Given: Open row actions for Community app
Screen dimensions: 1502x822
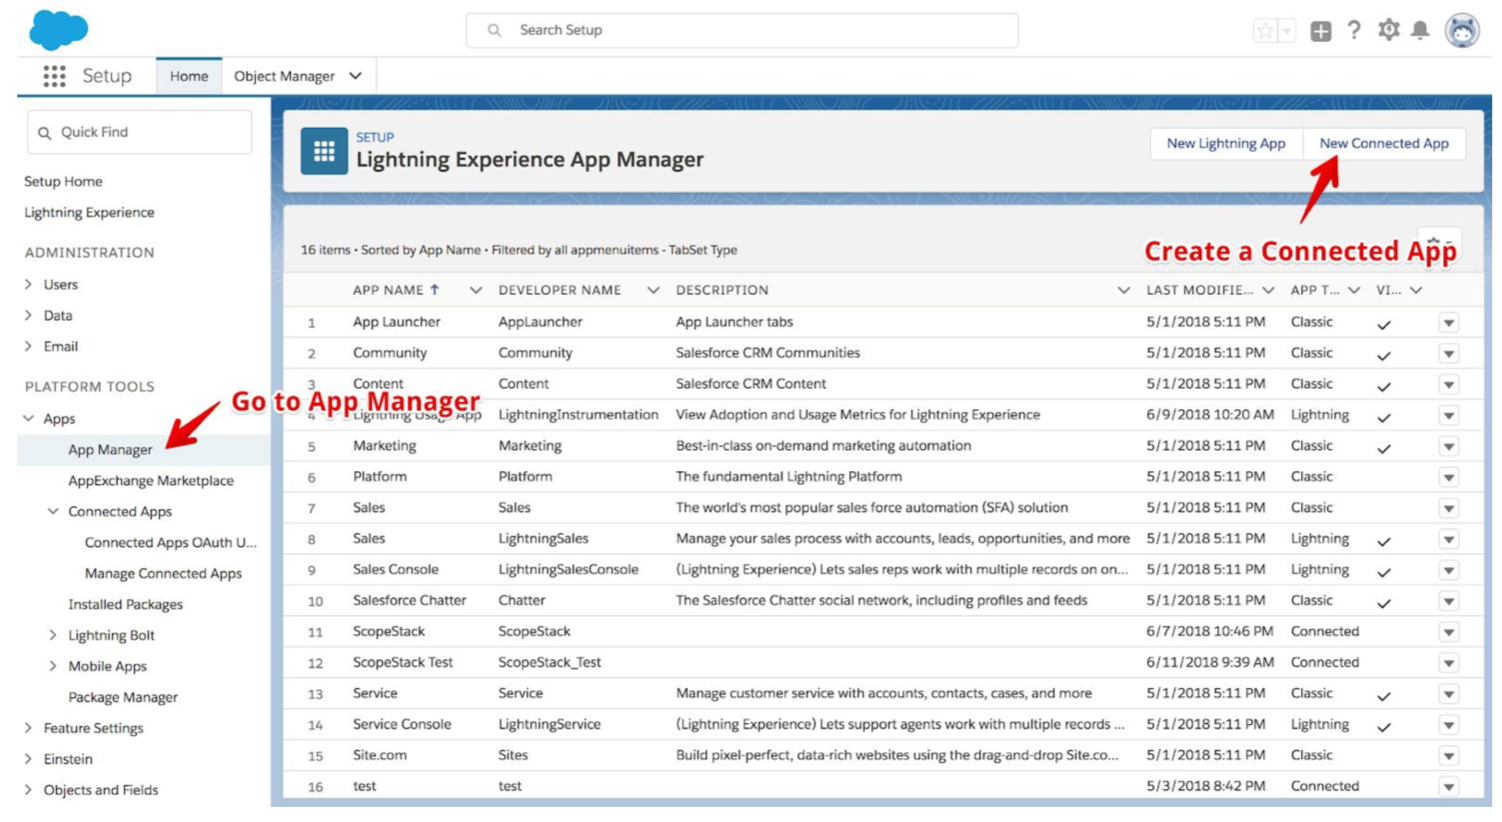Looking at the screenshot, I should pos(1449,354).
